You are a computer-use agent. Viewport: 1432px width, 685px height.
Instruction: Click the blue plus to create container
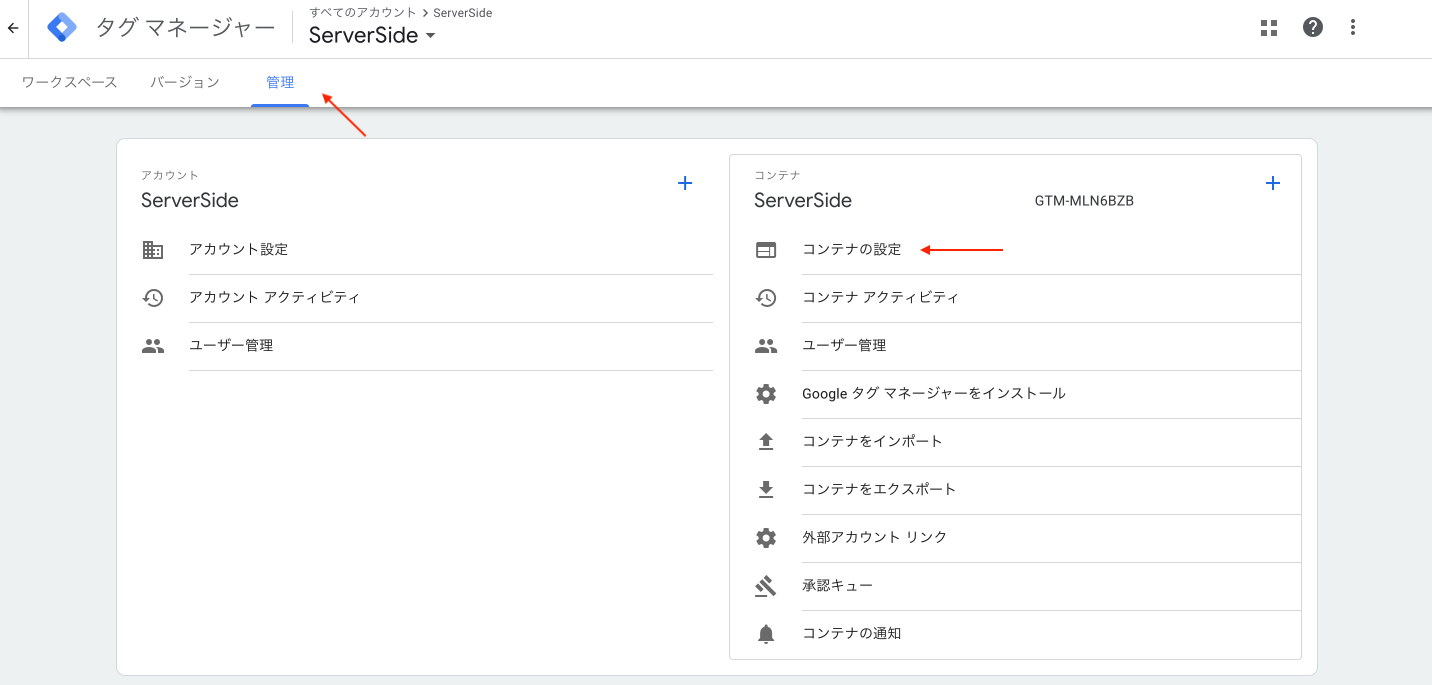coord(1273,183)
